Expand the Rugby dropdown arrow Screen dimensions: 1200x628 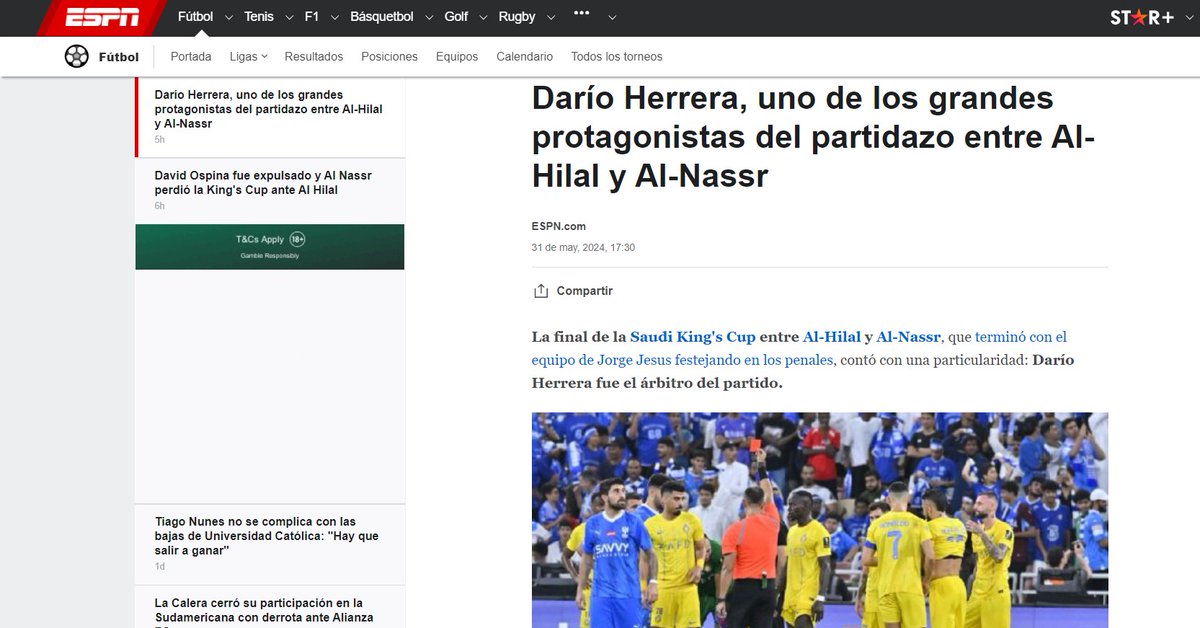(x=549, y=17)
